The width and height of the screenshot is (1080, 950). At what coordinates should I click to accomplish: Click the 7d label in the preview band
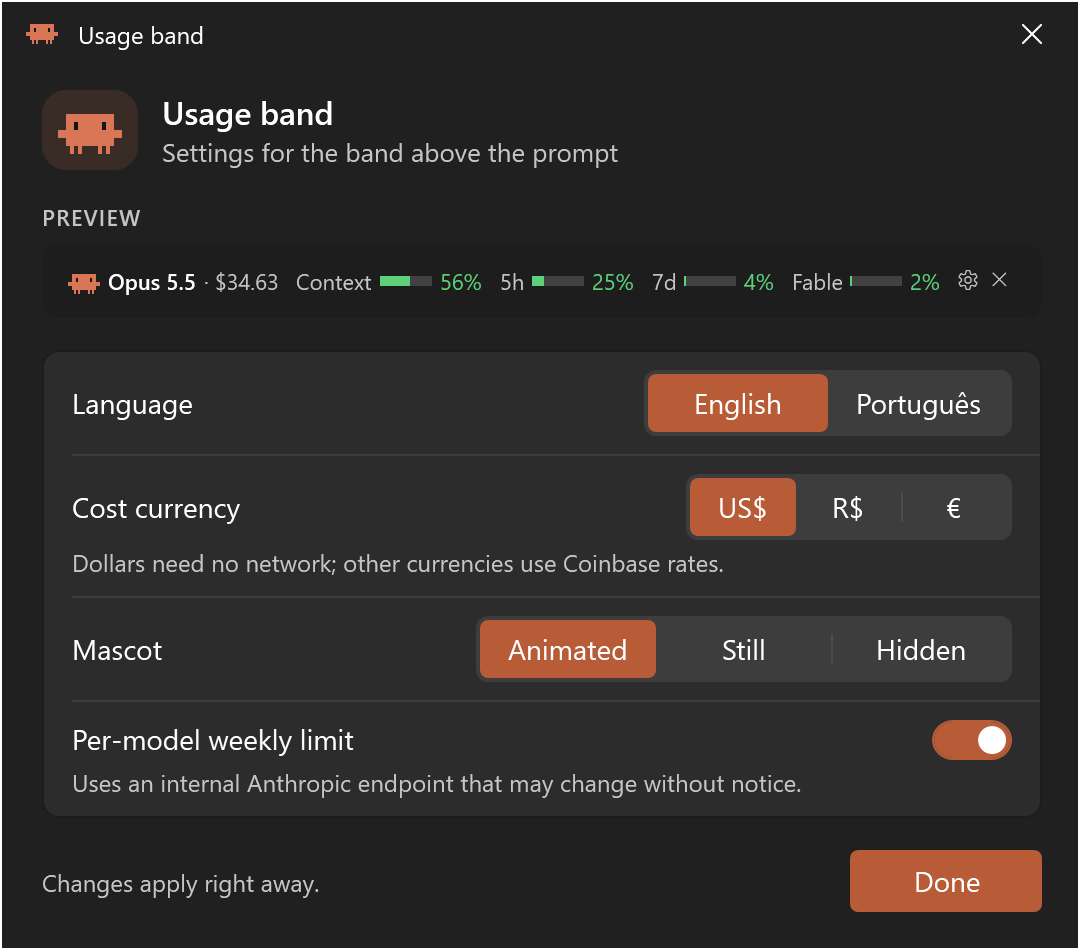[664, 282]
